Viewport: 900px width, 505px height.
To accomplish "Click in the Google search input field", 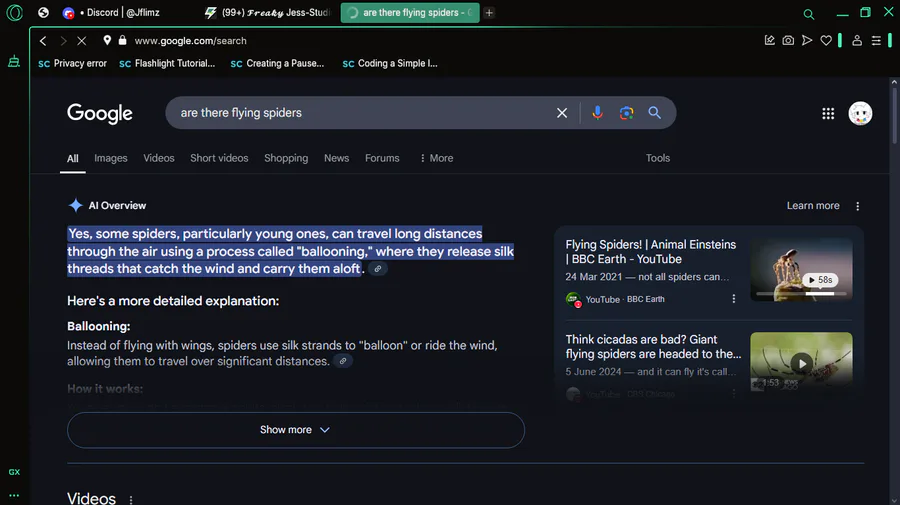I will click(x=360, y=113).
